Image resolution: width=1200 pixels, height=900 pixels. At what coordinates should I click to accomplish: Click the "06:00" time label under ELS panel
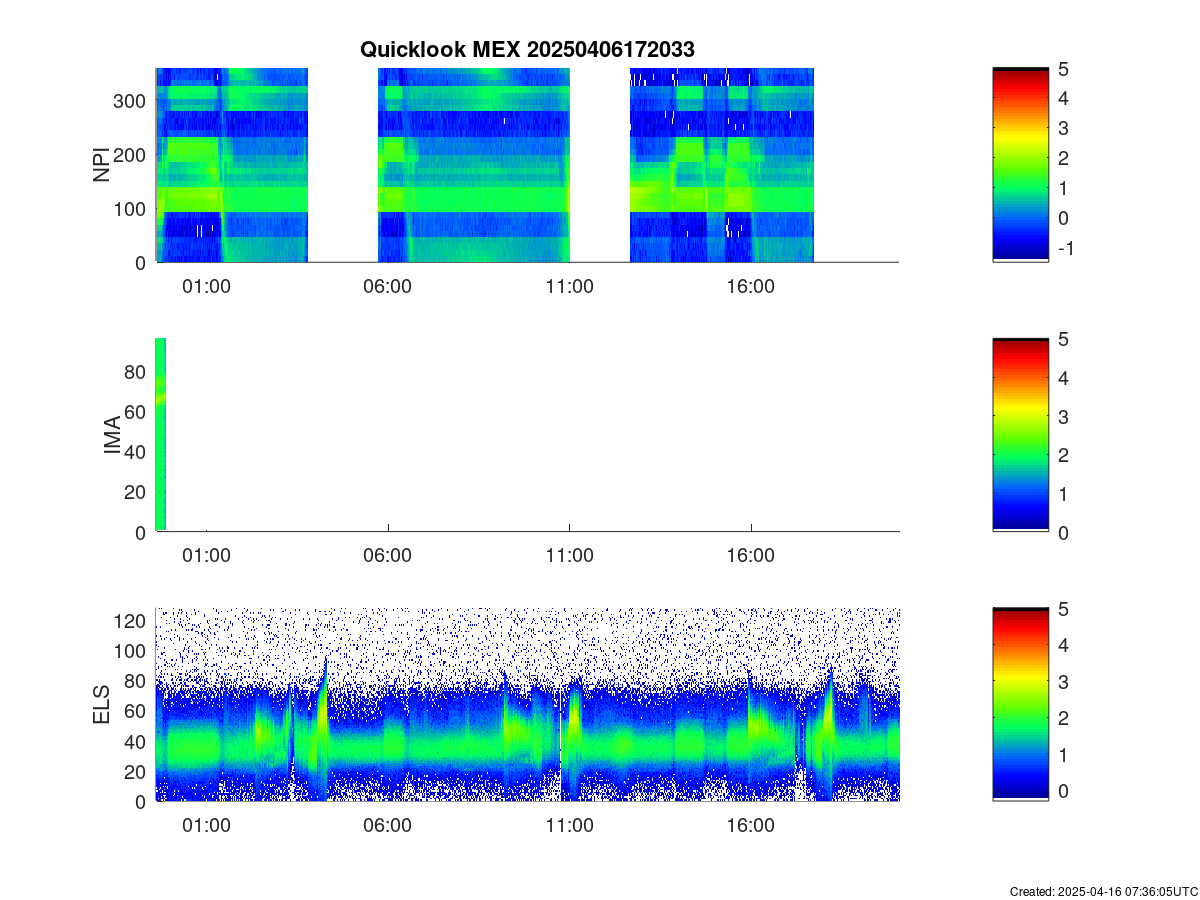[x=388, y=825]
